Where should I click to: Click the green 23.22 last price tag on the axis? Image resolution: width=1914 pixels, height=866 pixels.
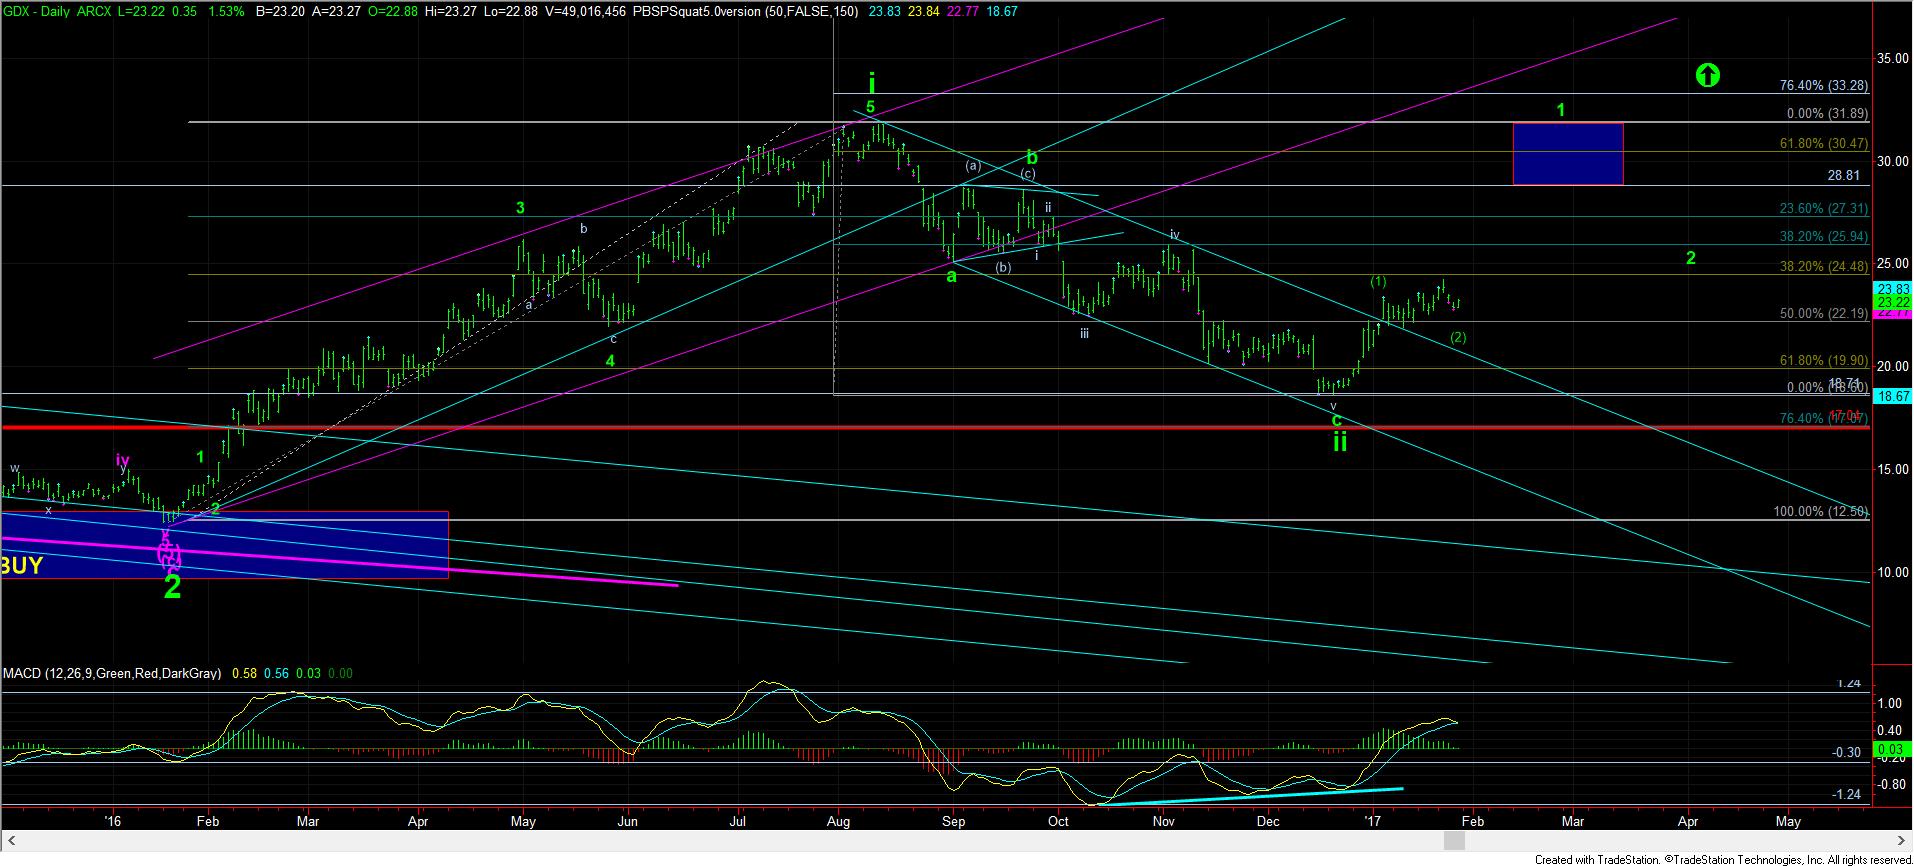tap(1892, 302)
